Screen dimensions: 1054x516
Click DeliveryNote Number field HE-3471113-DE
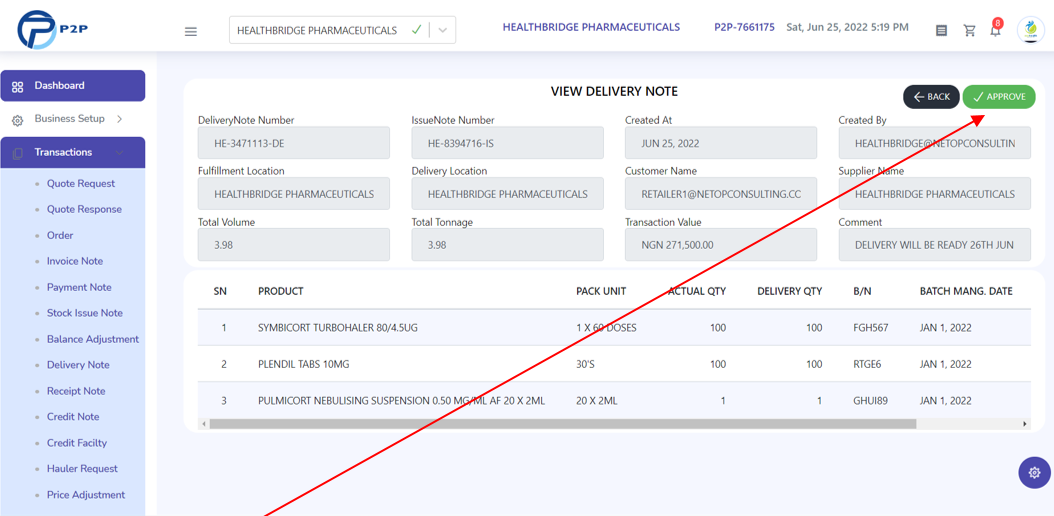[x=294, y=143]
